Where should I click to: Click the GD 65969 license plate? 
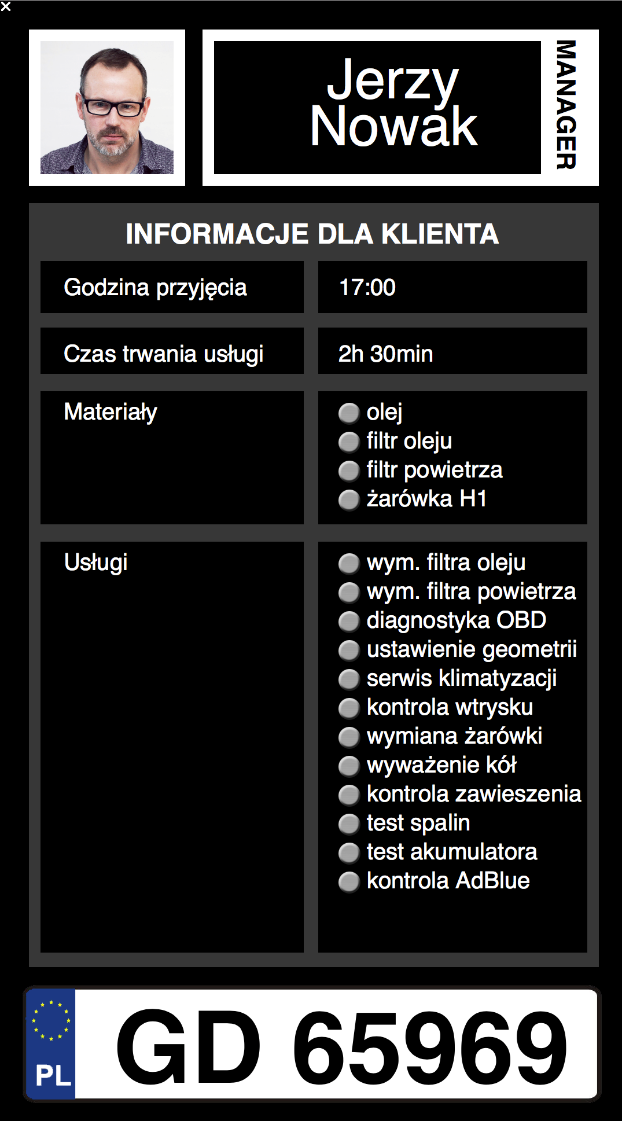pyautogui.click(x=340, y=1044)
